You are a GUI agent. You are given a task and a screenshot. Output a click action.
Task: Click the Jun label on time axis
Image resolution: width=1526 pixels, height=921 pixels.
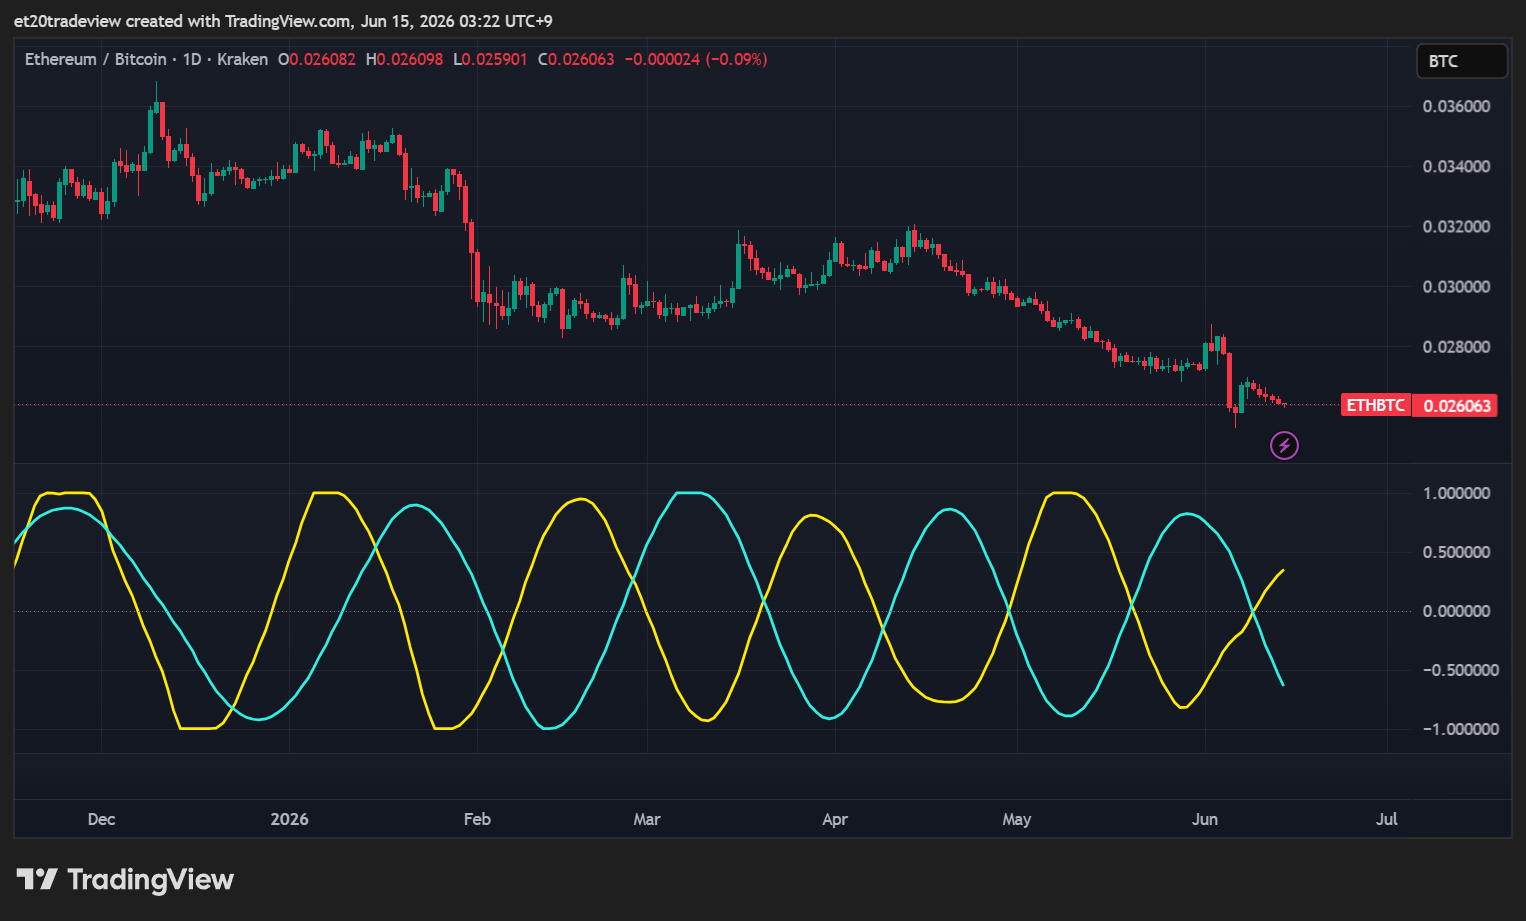point(1205,819)
